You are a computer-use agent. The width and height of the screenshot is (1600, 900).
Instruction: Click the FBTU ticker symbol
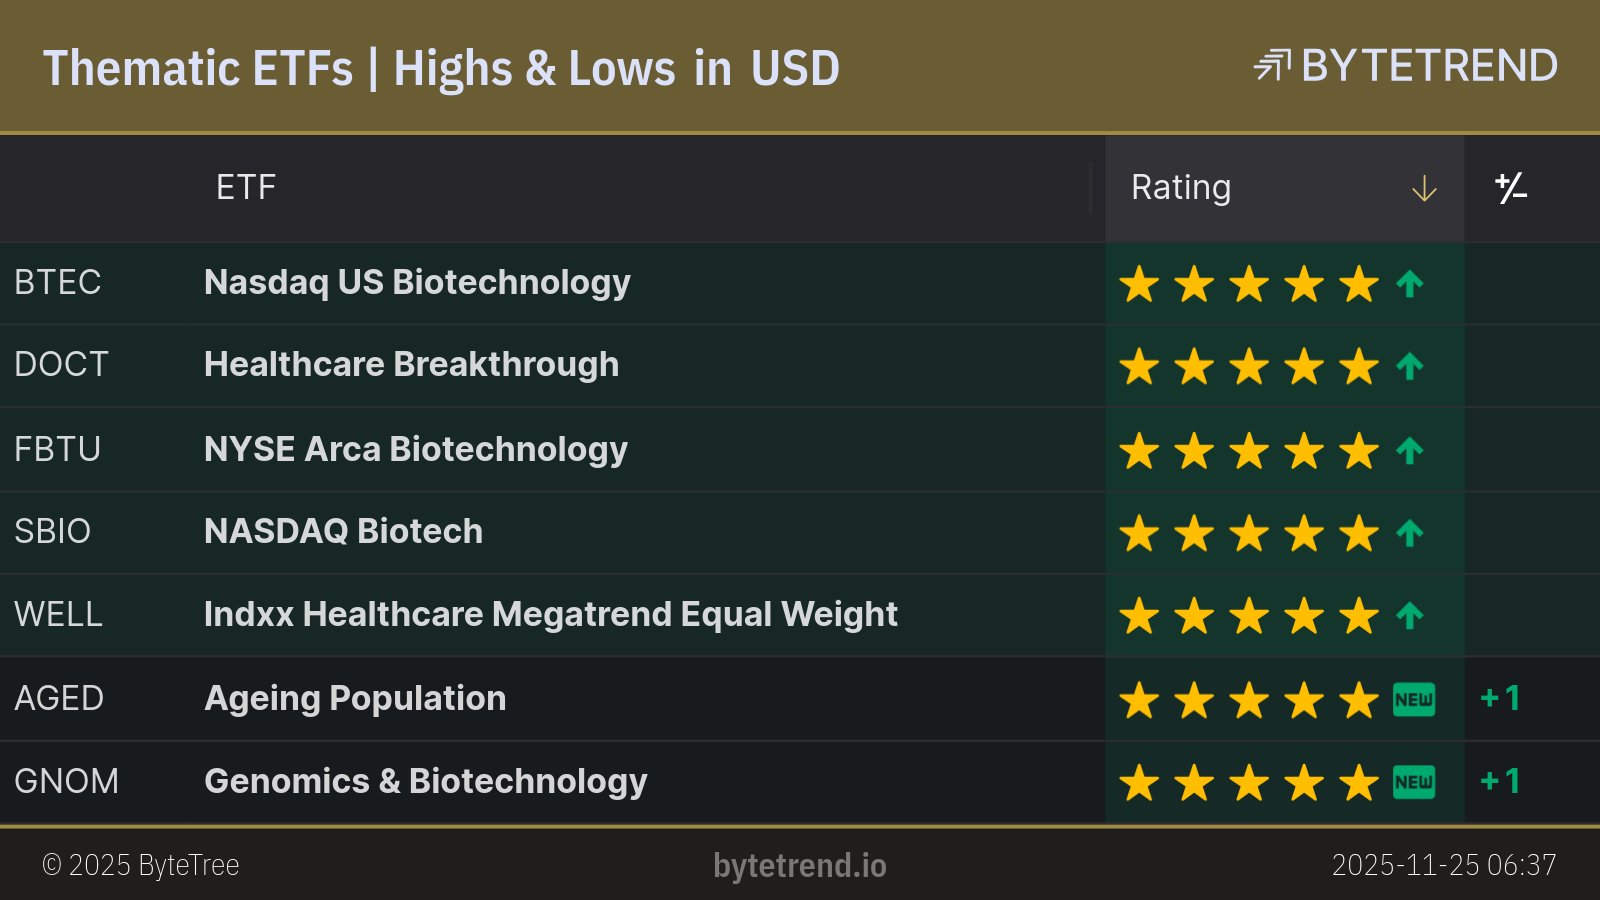coord(57,450)
